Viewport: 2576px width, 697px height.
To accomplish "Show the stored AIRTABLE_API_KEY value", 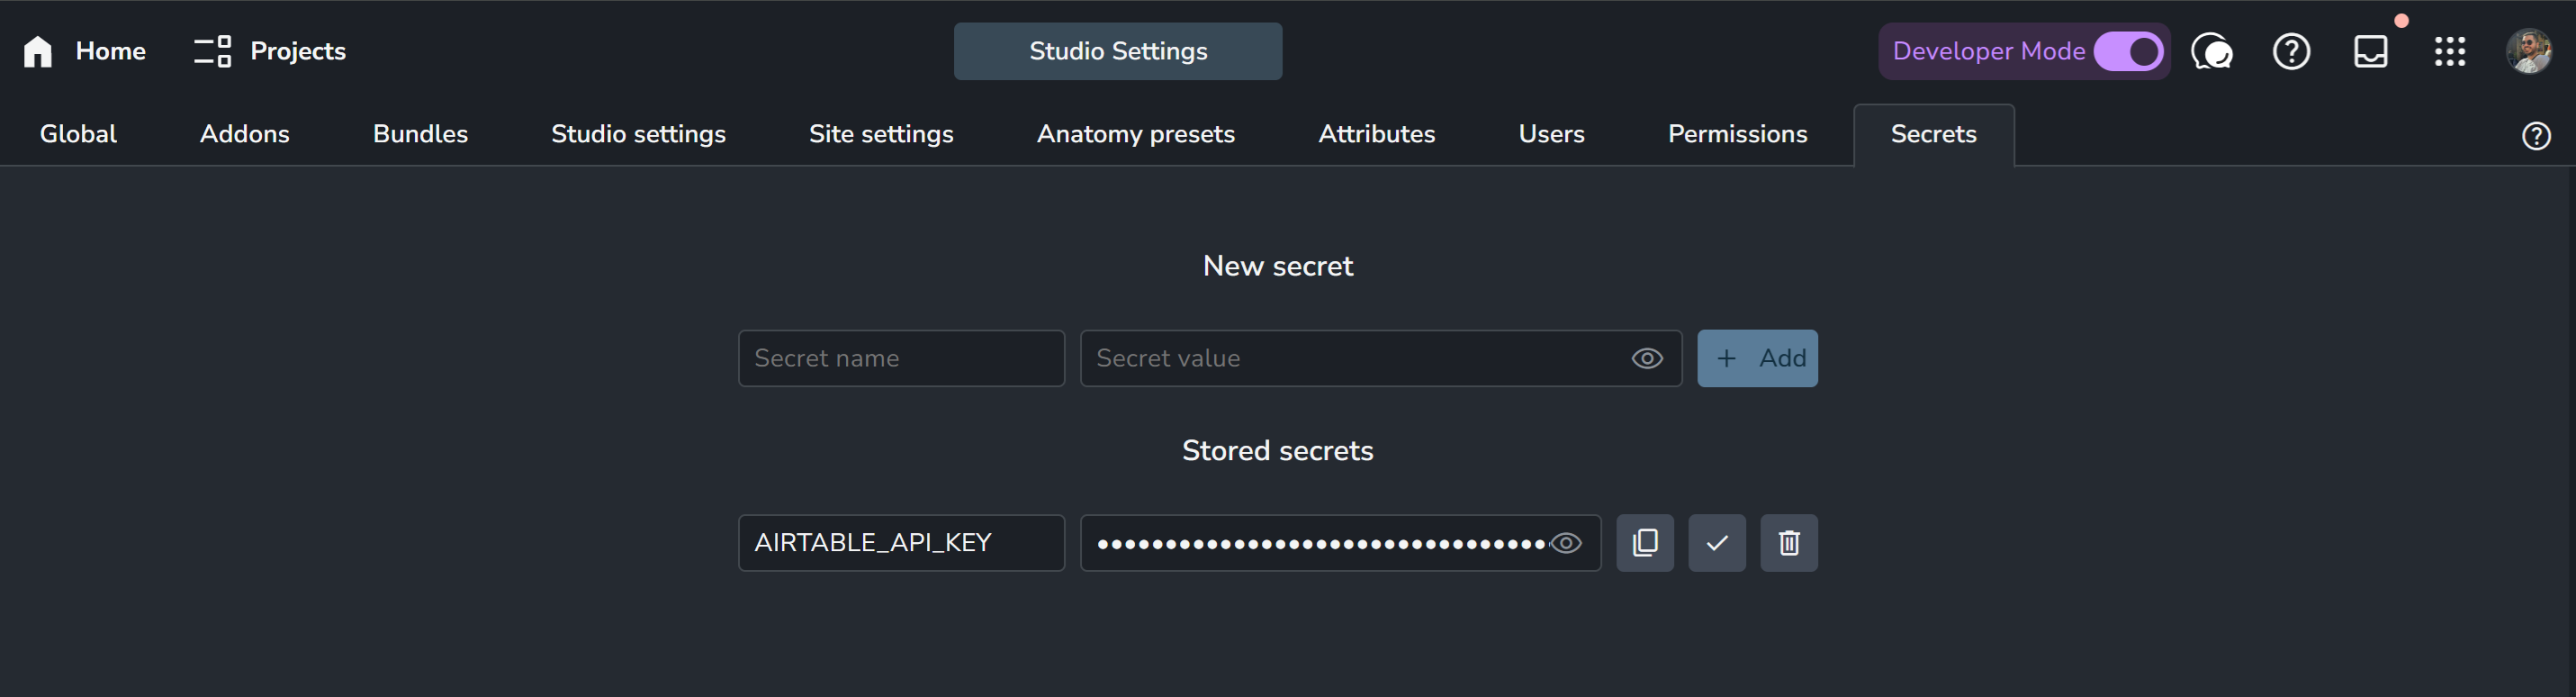I will tap(1566, 543).
